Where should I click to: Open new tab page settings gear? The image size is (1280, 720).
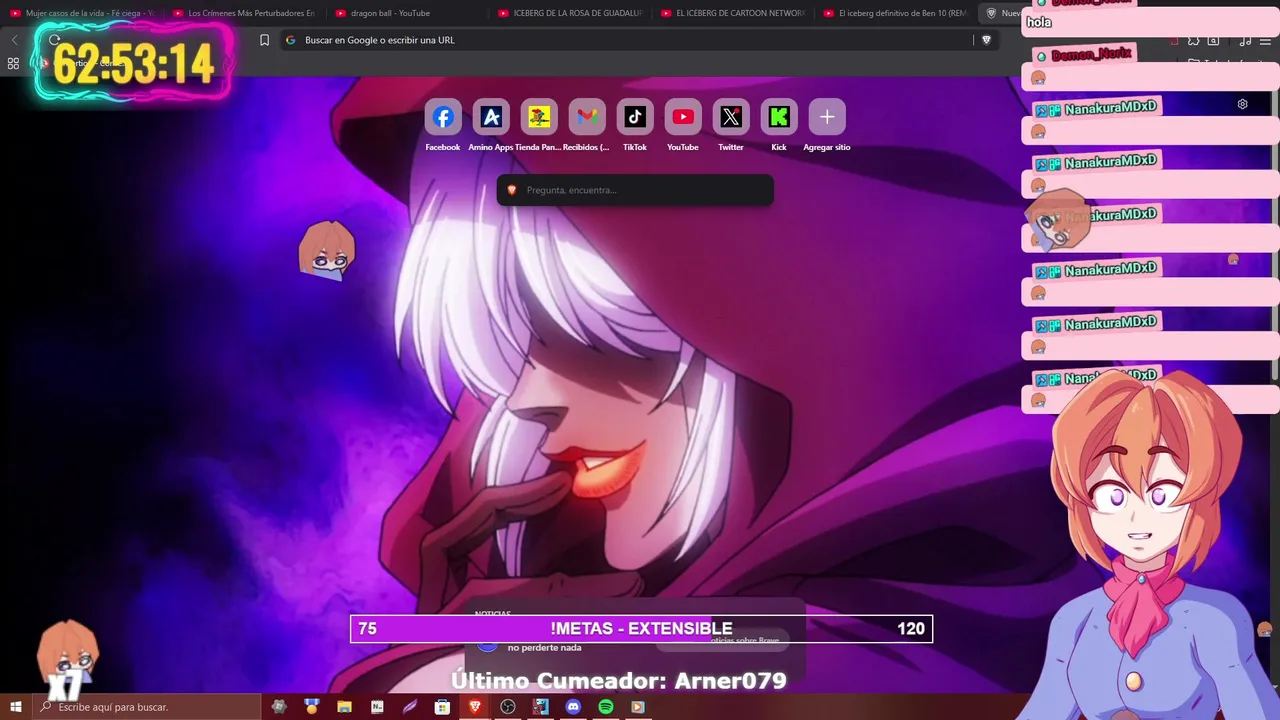point(1242,104)
